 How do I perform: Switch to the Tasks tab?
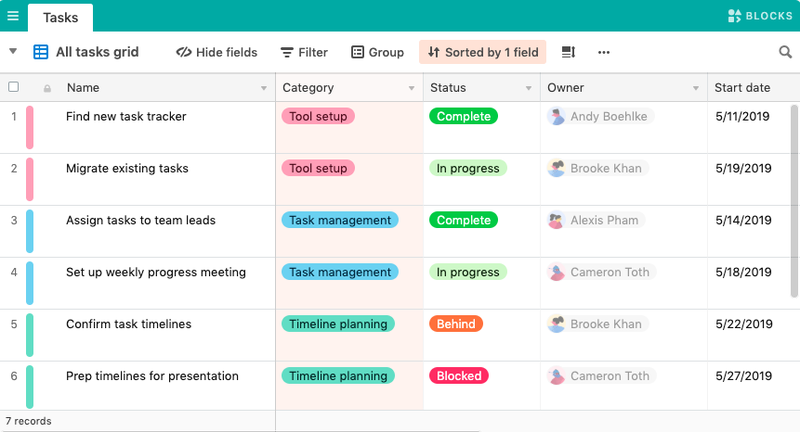[60, 18]
